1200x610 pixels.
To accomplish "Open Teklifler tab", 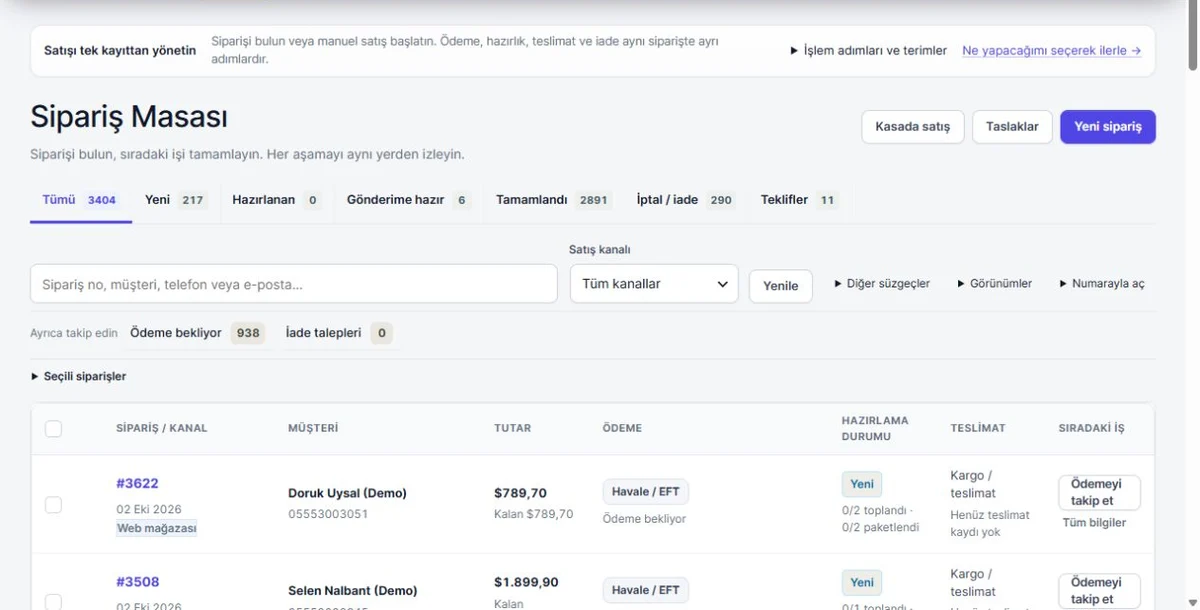I will pos(799,200).
